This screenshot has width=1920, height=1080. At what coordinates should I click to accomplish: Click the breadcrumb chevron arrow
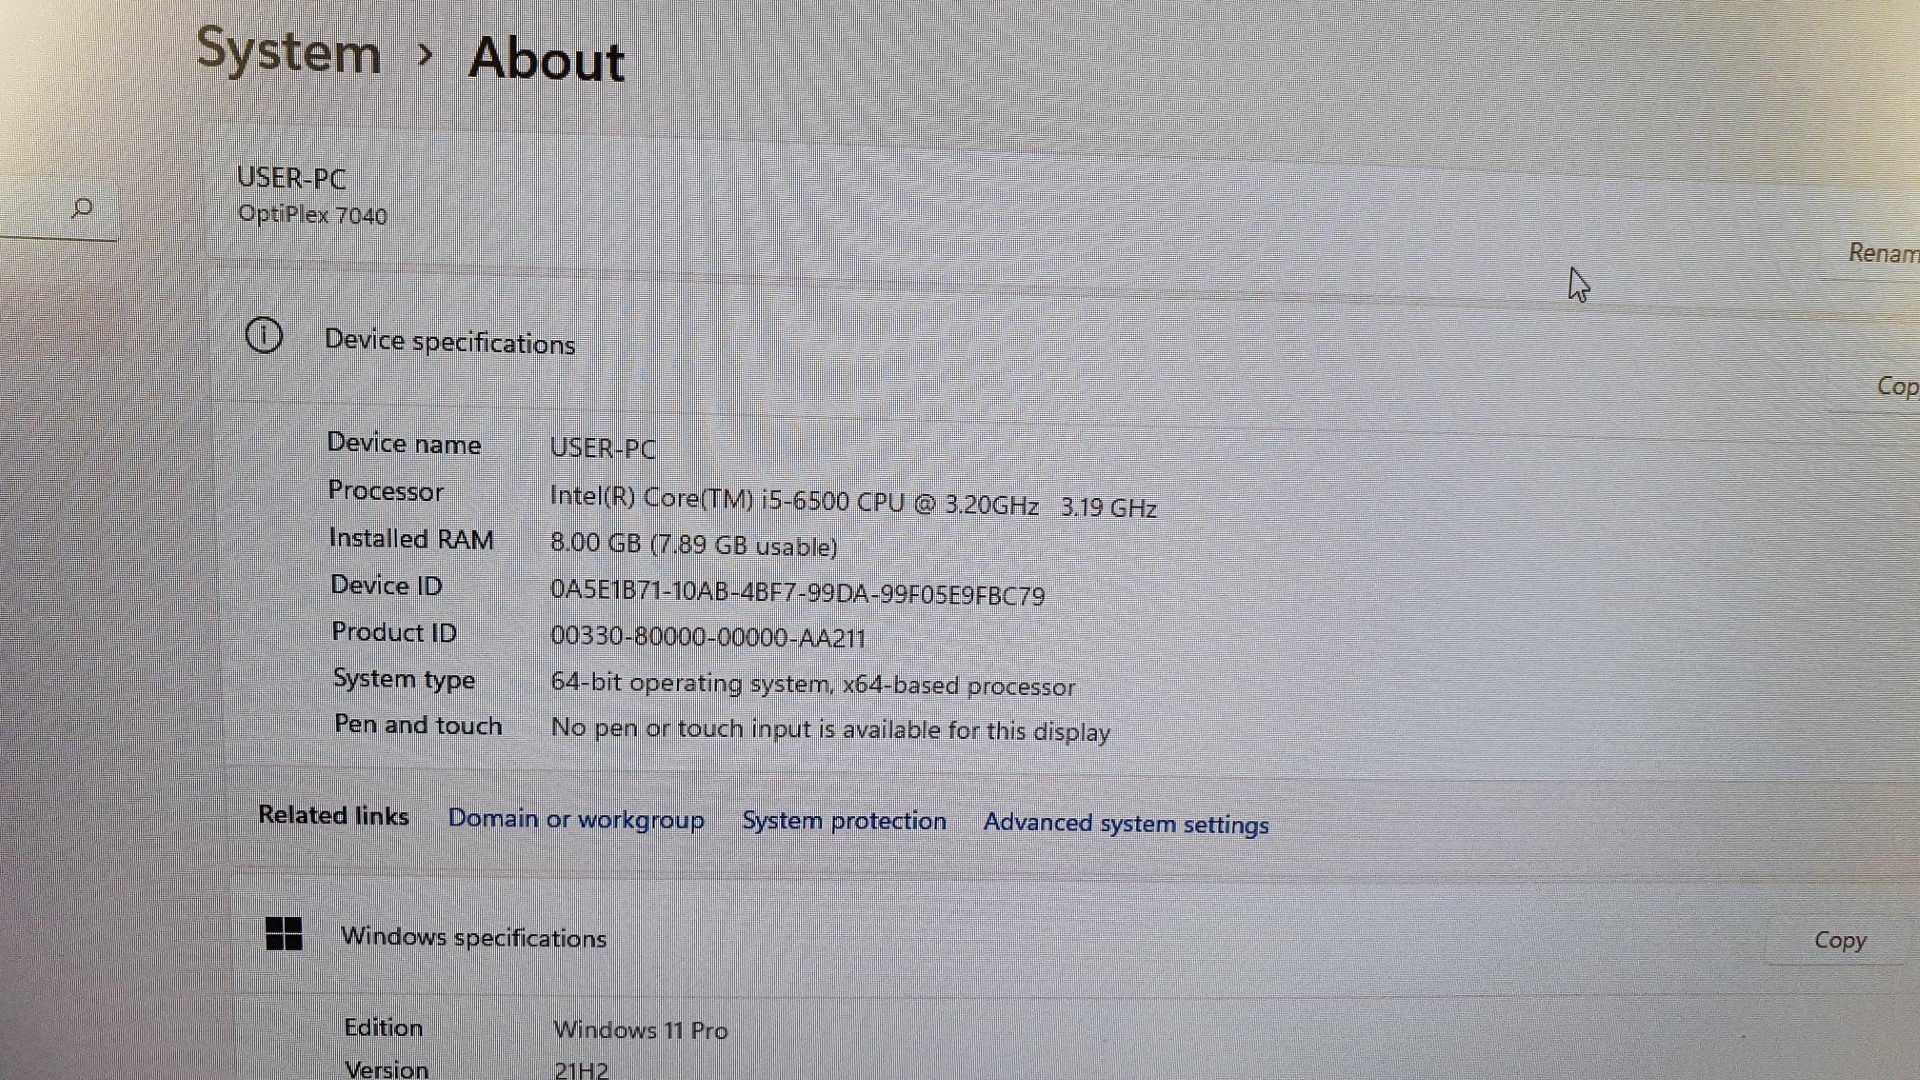(425, 55)
